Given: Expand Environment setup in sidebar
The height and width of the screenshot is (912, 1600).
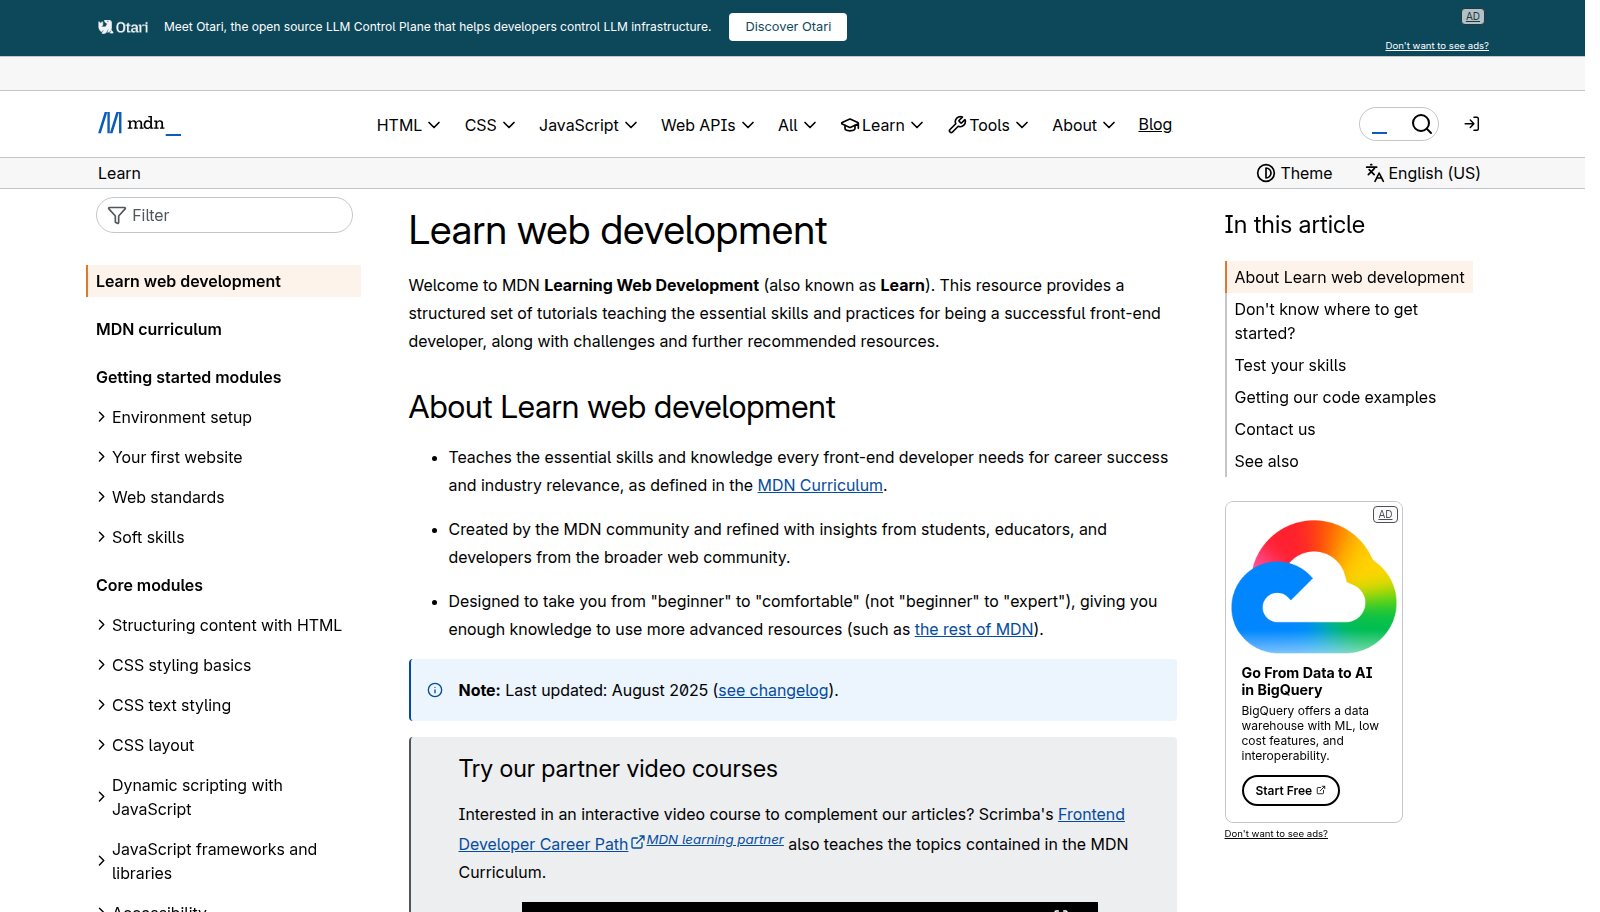Looking at the screenshot, I should pos(174,417).
